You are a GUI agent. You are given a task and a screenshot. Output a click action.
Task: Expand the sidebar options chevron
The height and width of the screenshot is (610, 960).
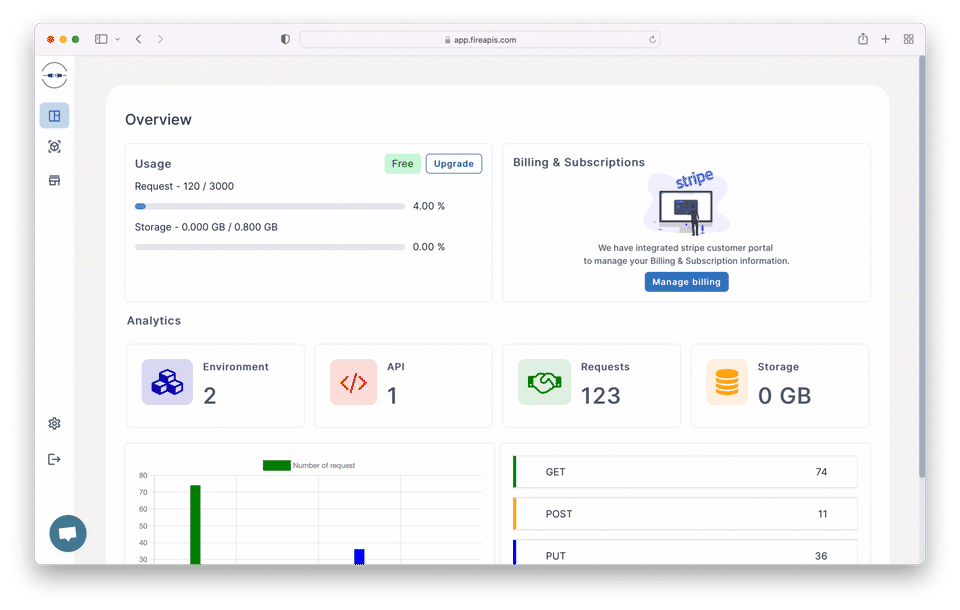point(118,39)
